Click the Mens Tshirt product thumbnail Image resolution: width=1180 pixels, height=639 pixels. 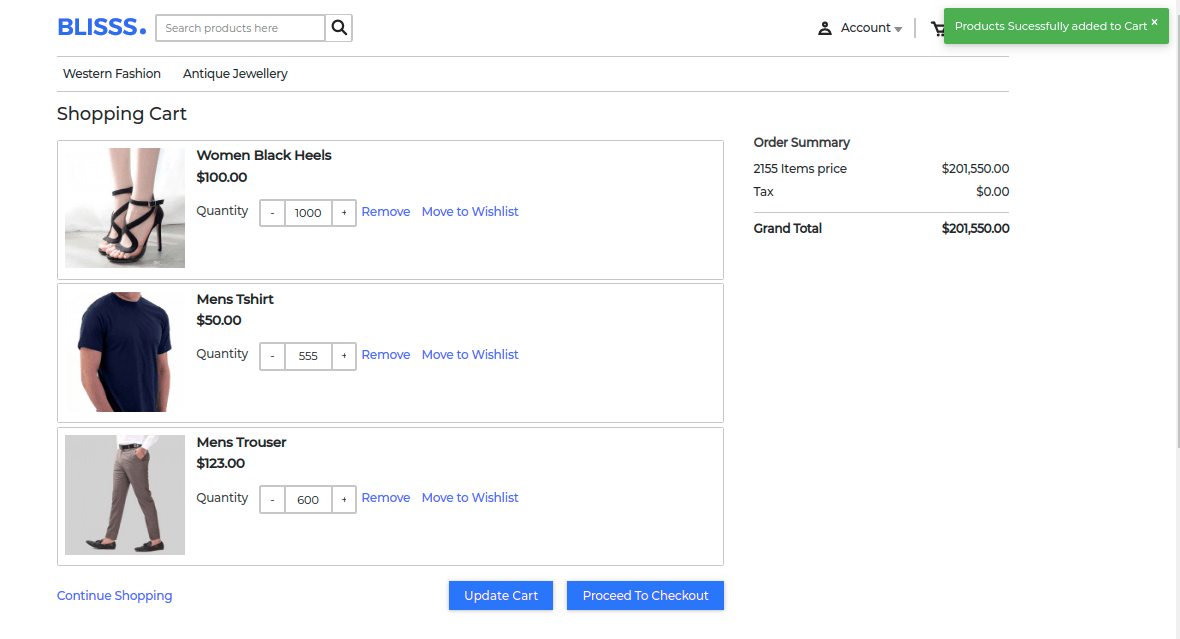point(124,351)
